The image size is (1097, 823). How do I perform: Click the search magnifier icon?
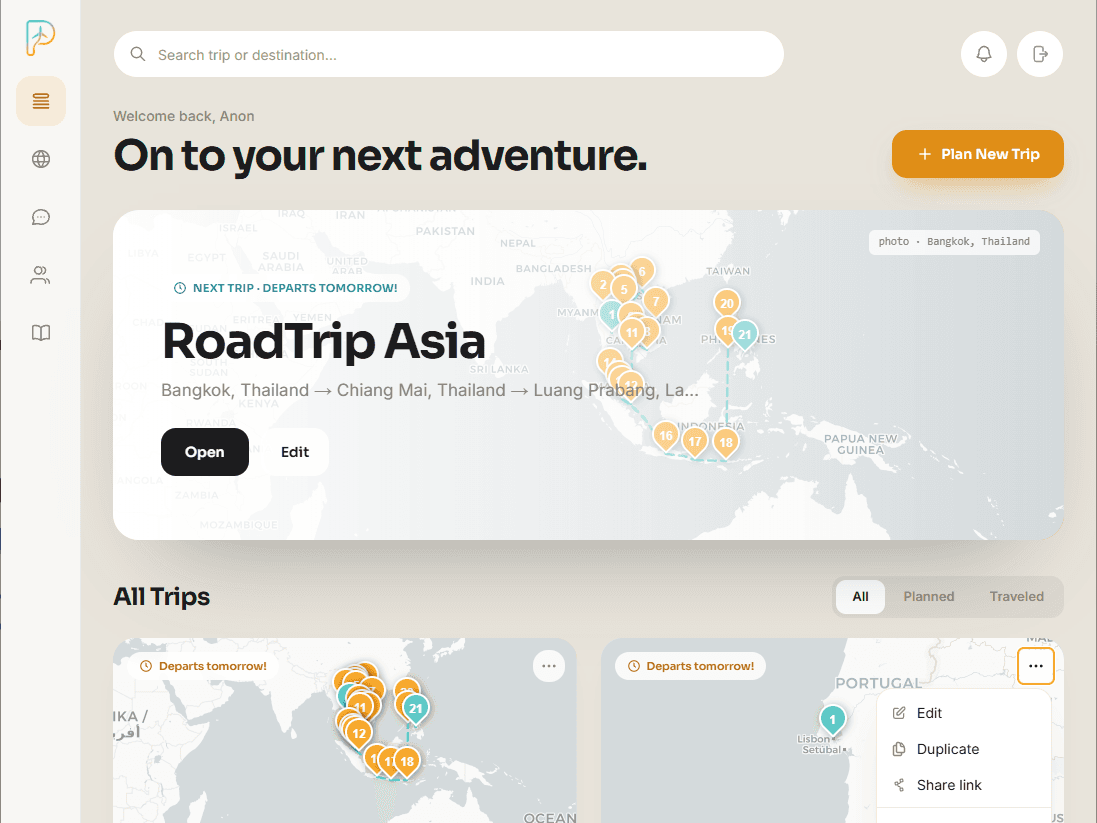click(x=138, y=55)
